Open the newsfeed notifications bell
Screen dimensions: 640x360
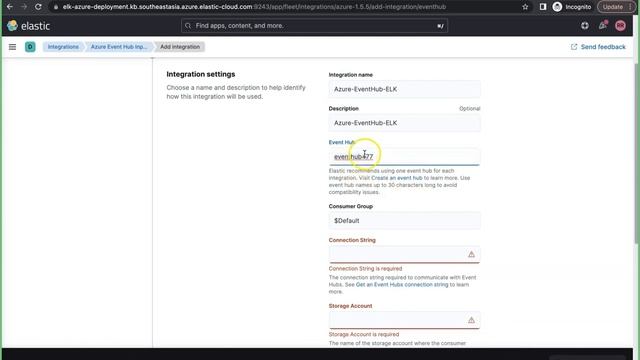click(602, 26)
